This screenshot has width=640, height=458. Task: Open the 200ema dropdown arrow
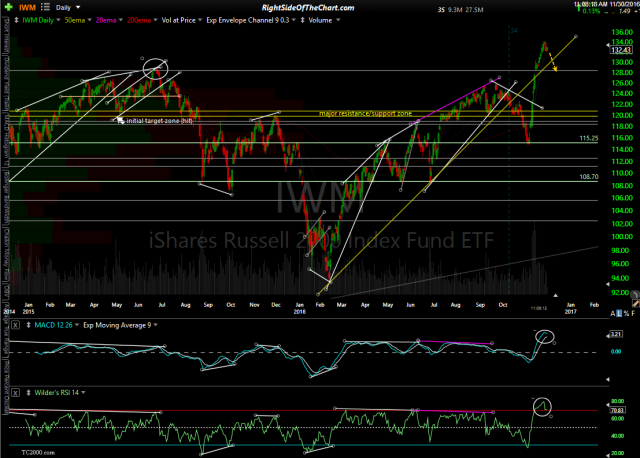tap(156, 20)
